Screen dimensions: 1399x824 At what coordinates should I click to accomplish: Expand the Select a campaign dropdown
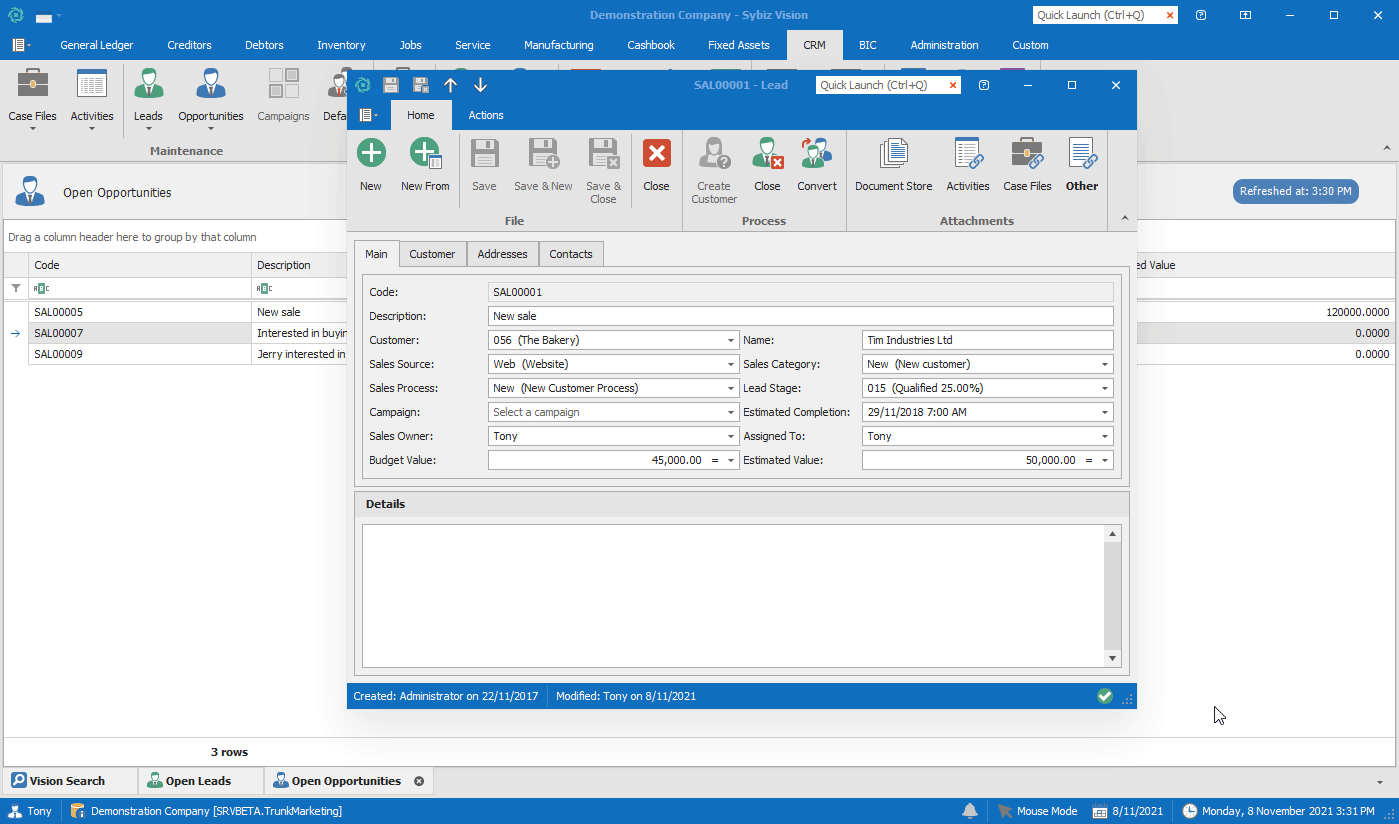[x=730, y=413]
